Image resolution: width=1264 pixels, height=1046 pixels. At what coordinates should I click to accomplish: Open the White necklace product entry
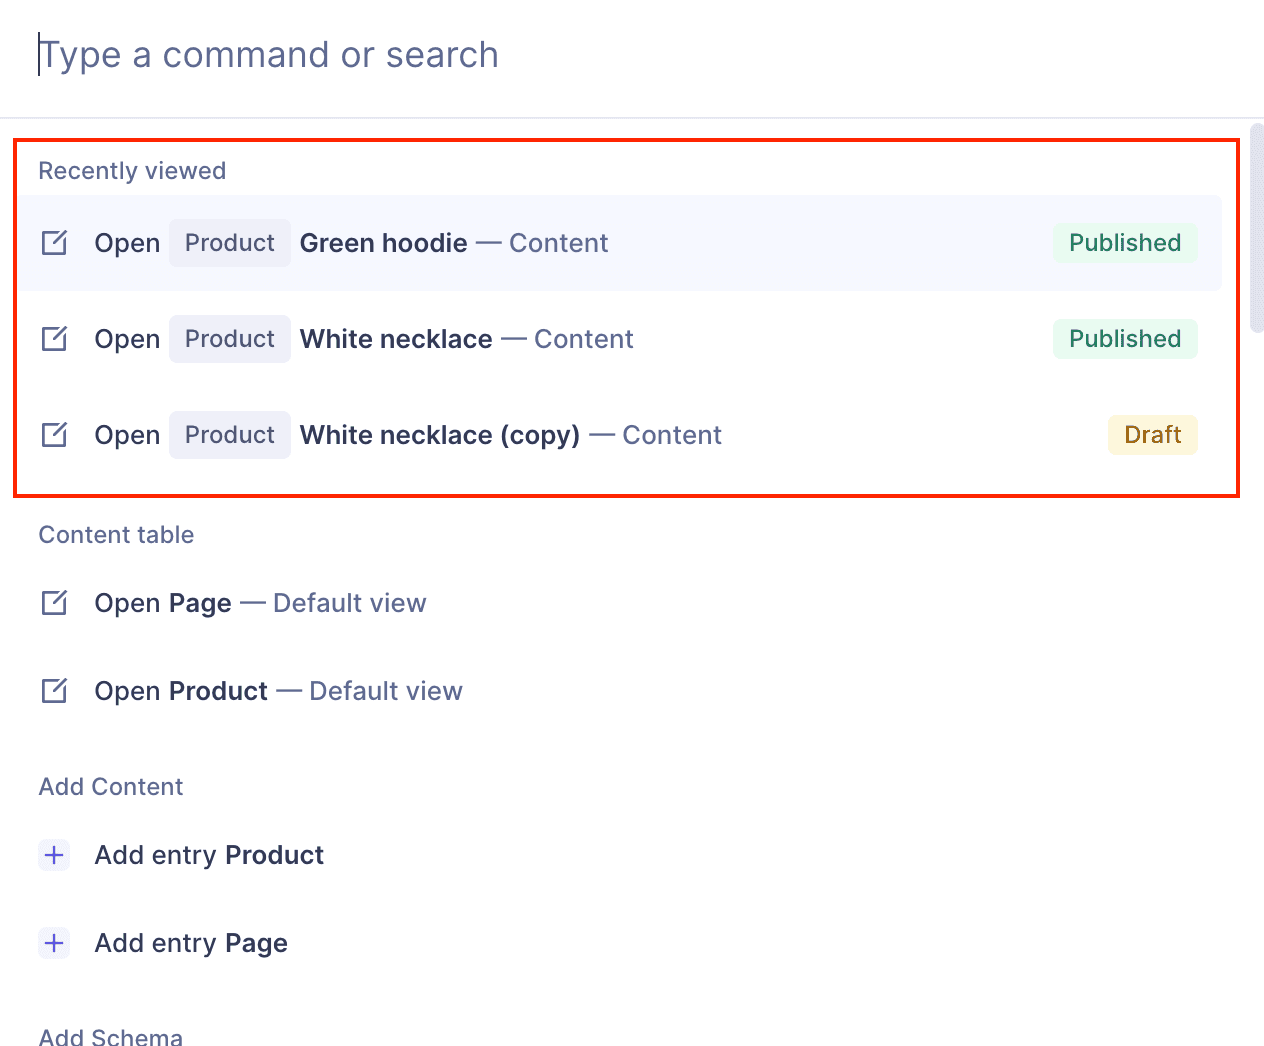397,338
